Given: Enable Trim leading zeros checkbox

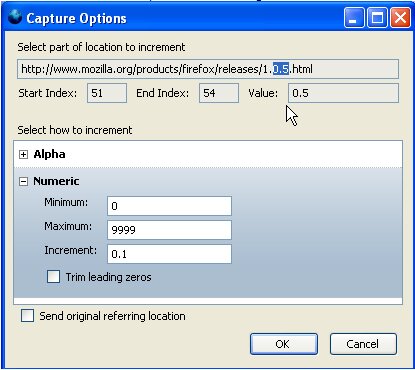Looking at the screenshot, I should [x=53, y=277].
